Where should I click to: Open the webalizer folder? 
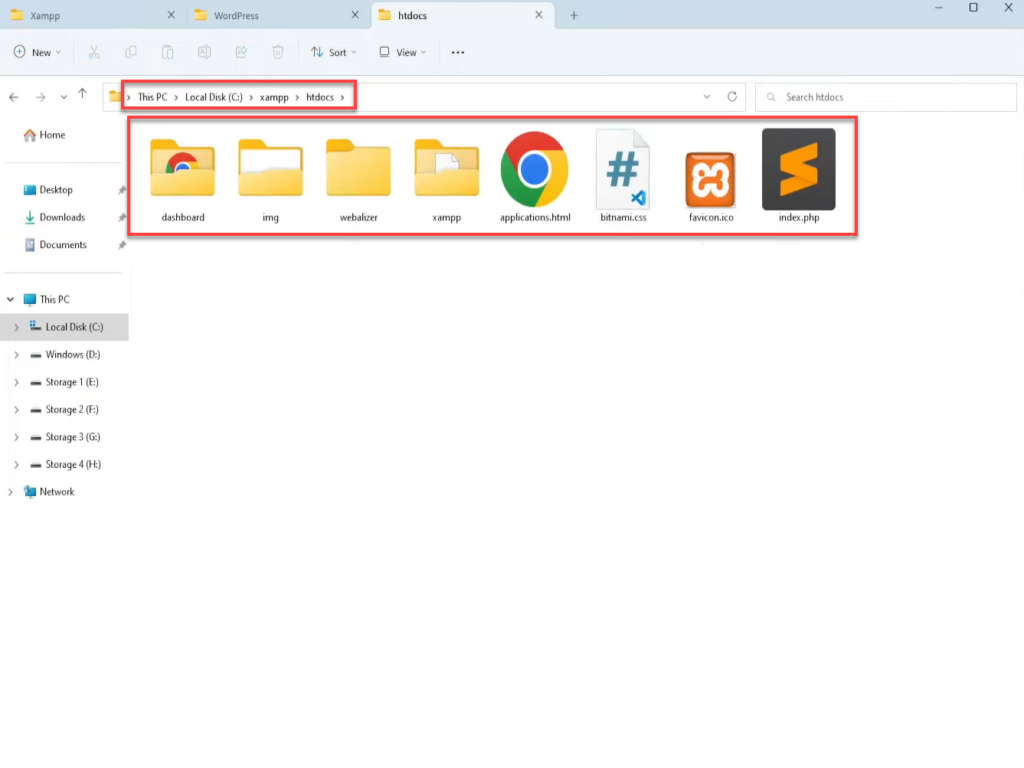point(358,178)
